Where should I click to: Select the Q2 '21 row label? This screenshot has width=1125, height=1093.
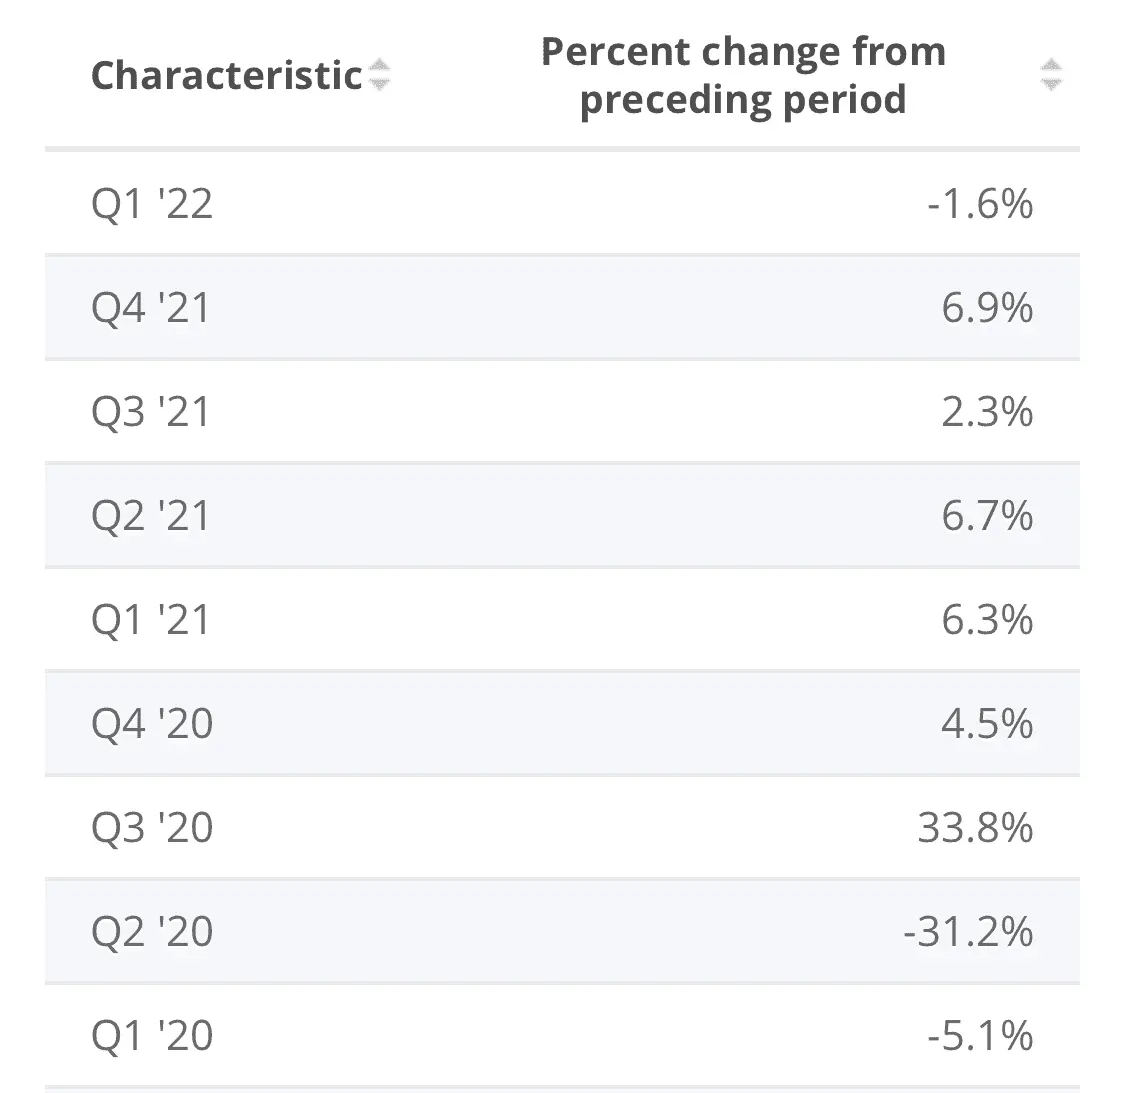pos(151,516)
